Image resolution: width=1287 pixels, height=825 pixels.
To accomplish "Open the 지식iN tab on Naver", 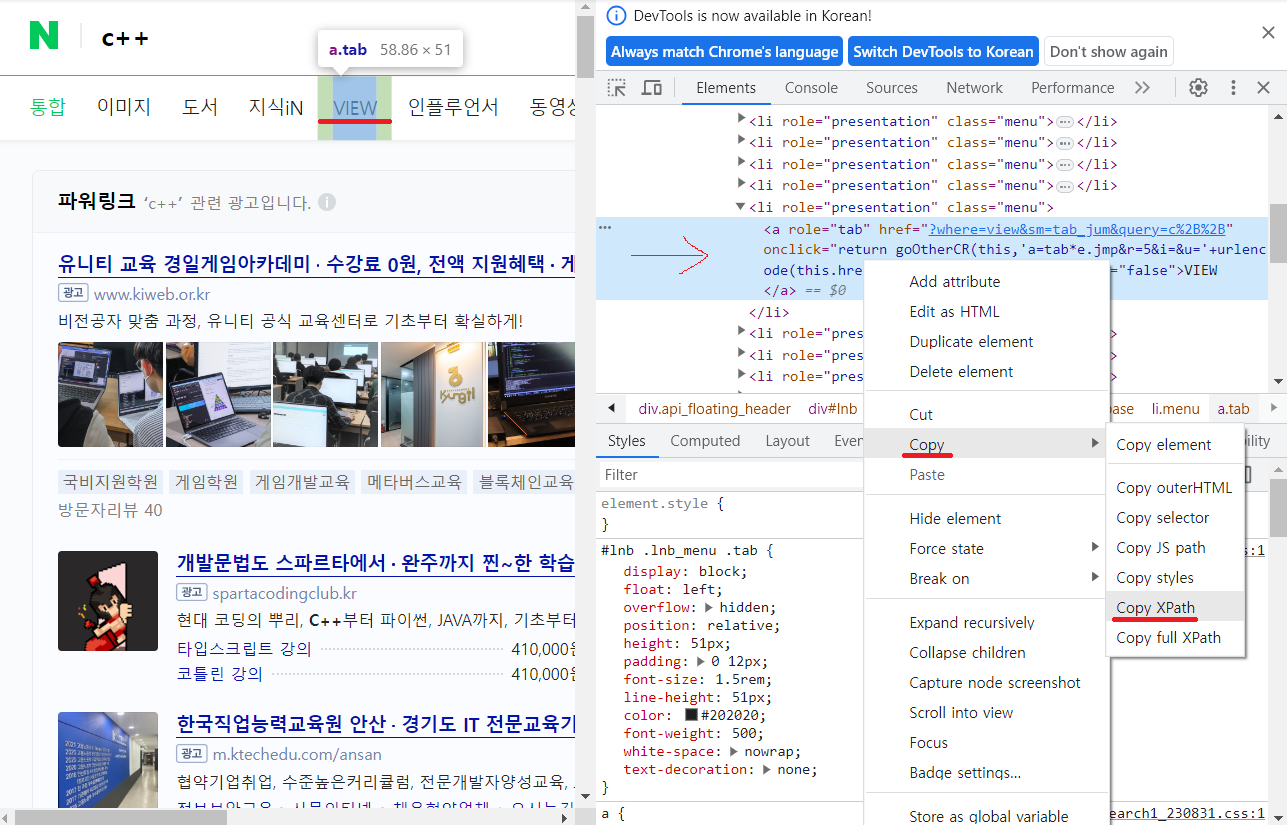I will (x=276, y=107).
